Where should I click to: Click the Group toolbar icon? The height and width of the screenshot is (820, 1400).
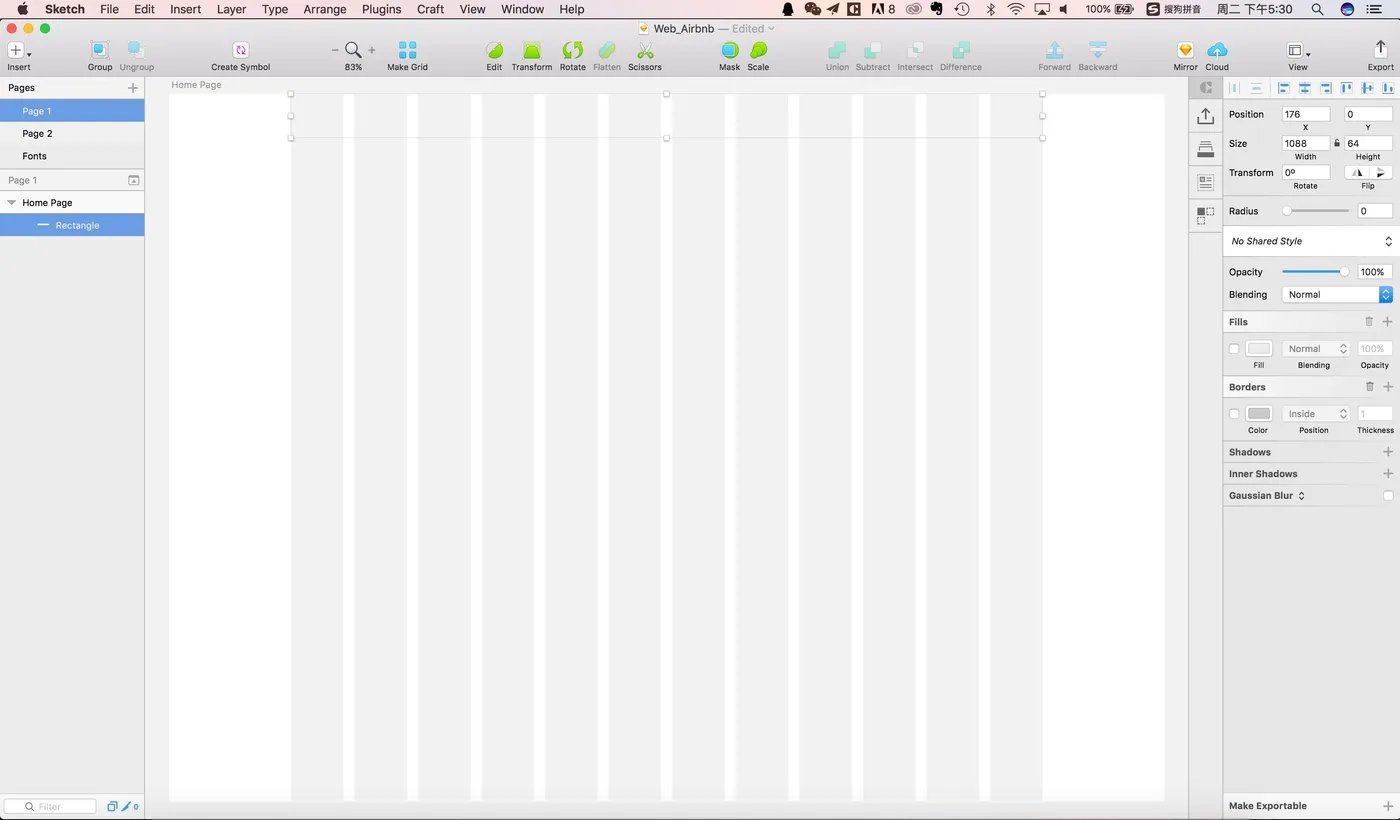click(x=100, y=50)
